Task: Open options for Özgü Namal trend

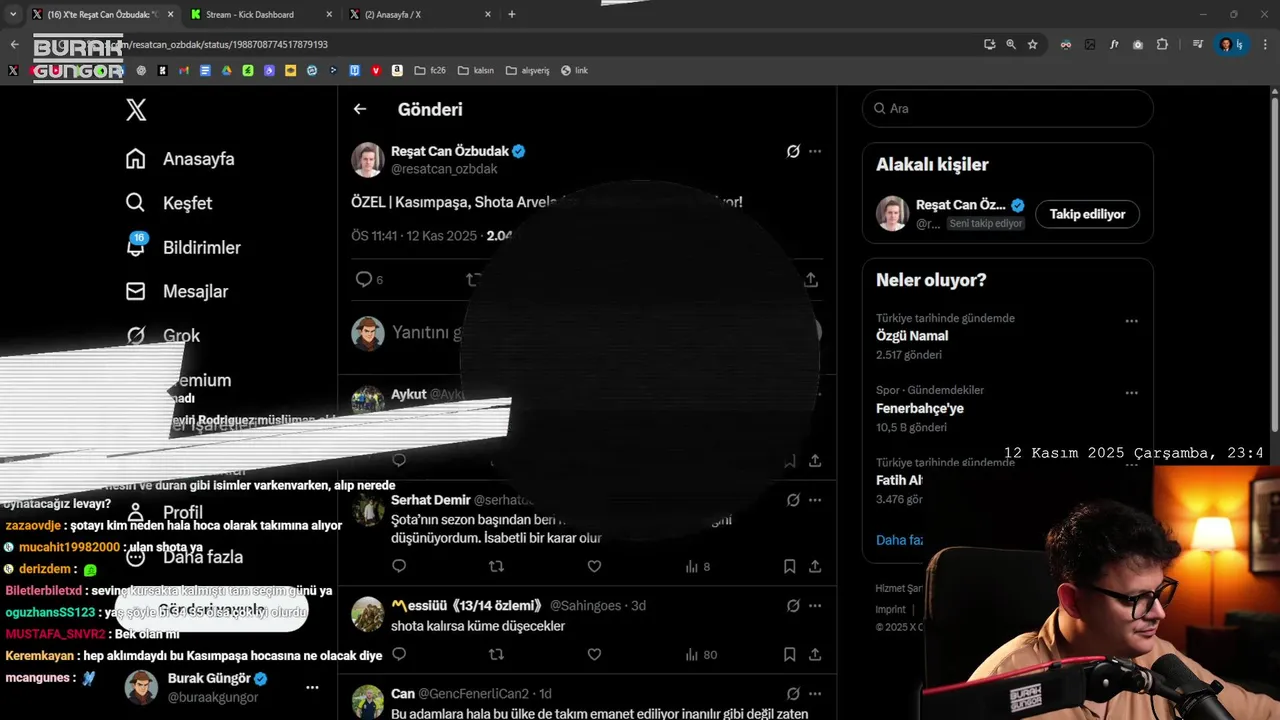Action: pos(1132,321)
